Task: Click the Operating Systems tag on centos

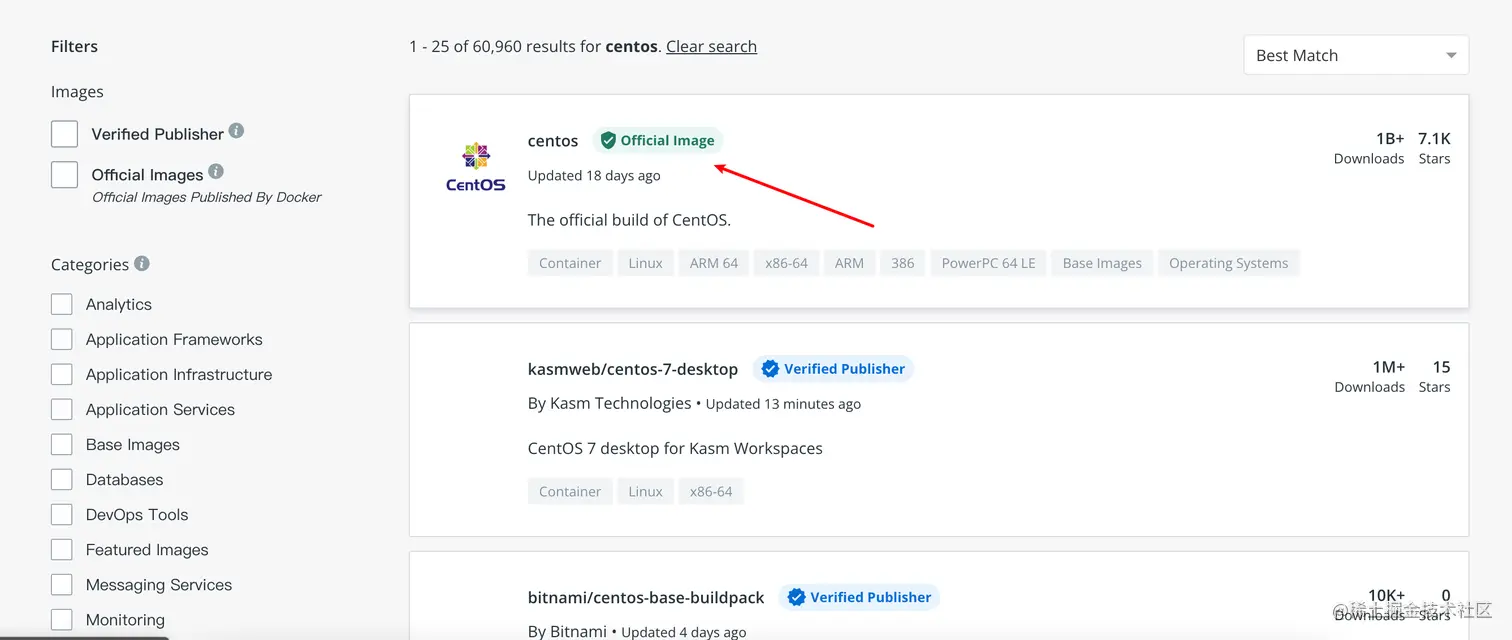Action: tap(1228, 263)
